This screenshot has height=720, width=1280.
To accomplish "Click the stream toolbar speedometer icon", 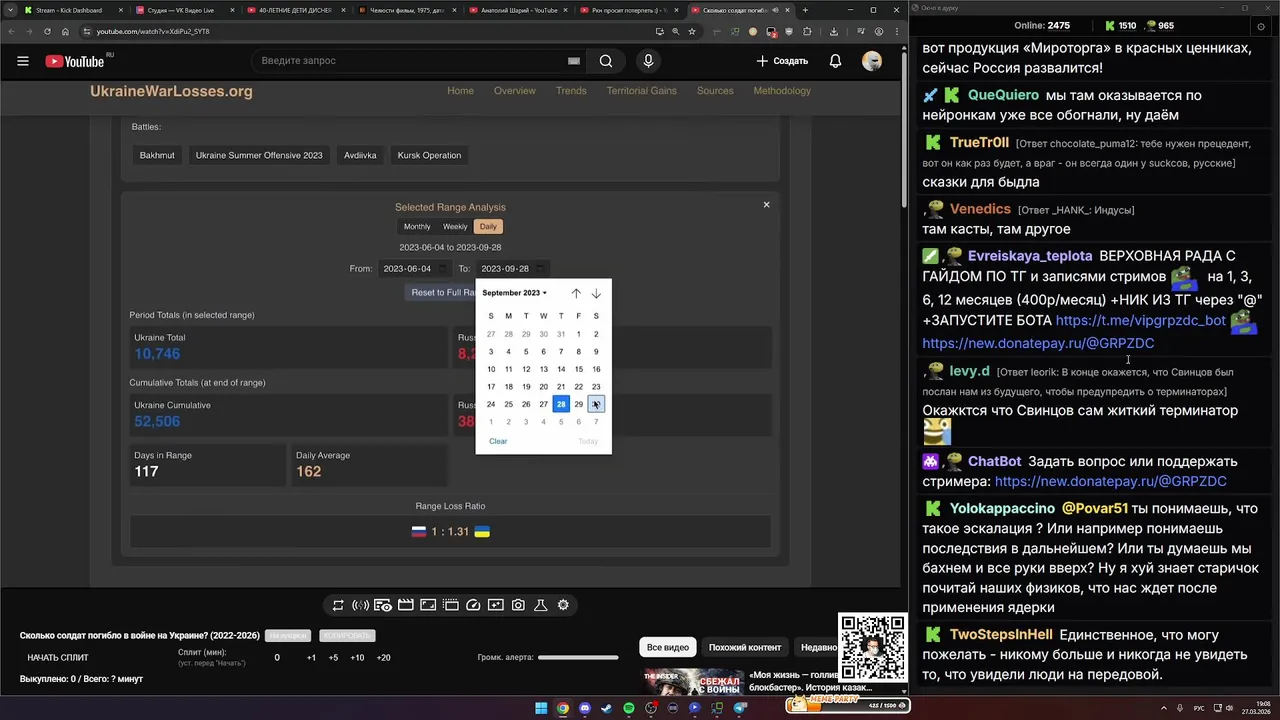I will [x=473, y=605].
